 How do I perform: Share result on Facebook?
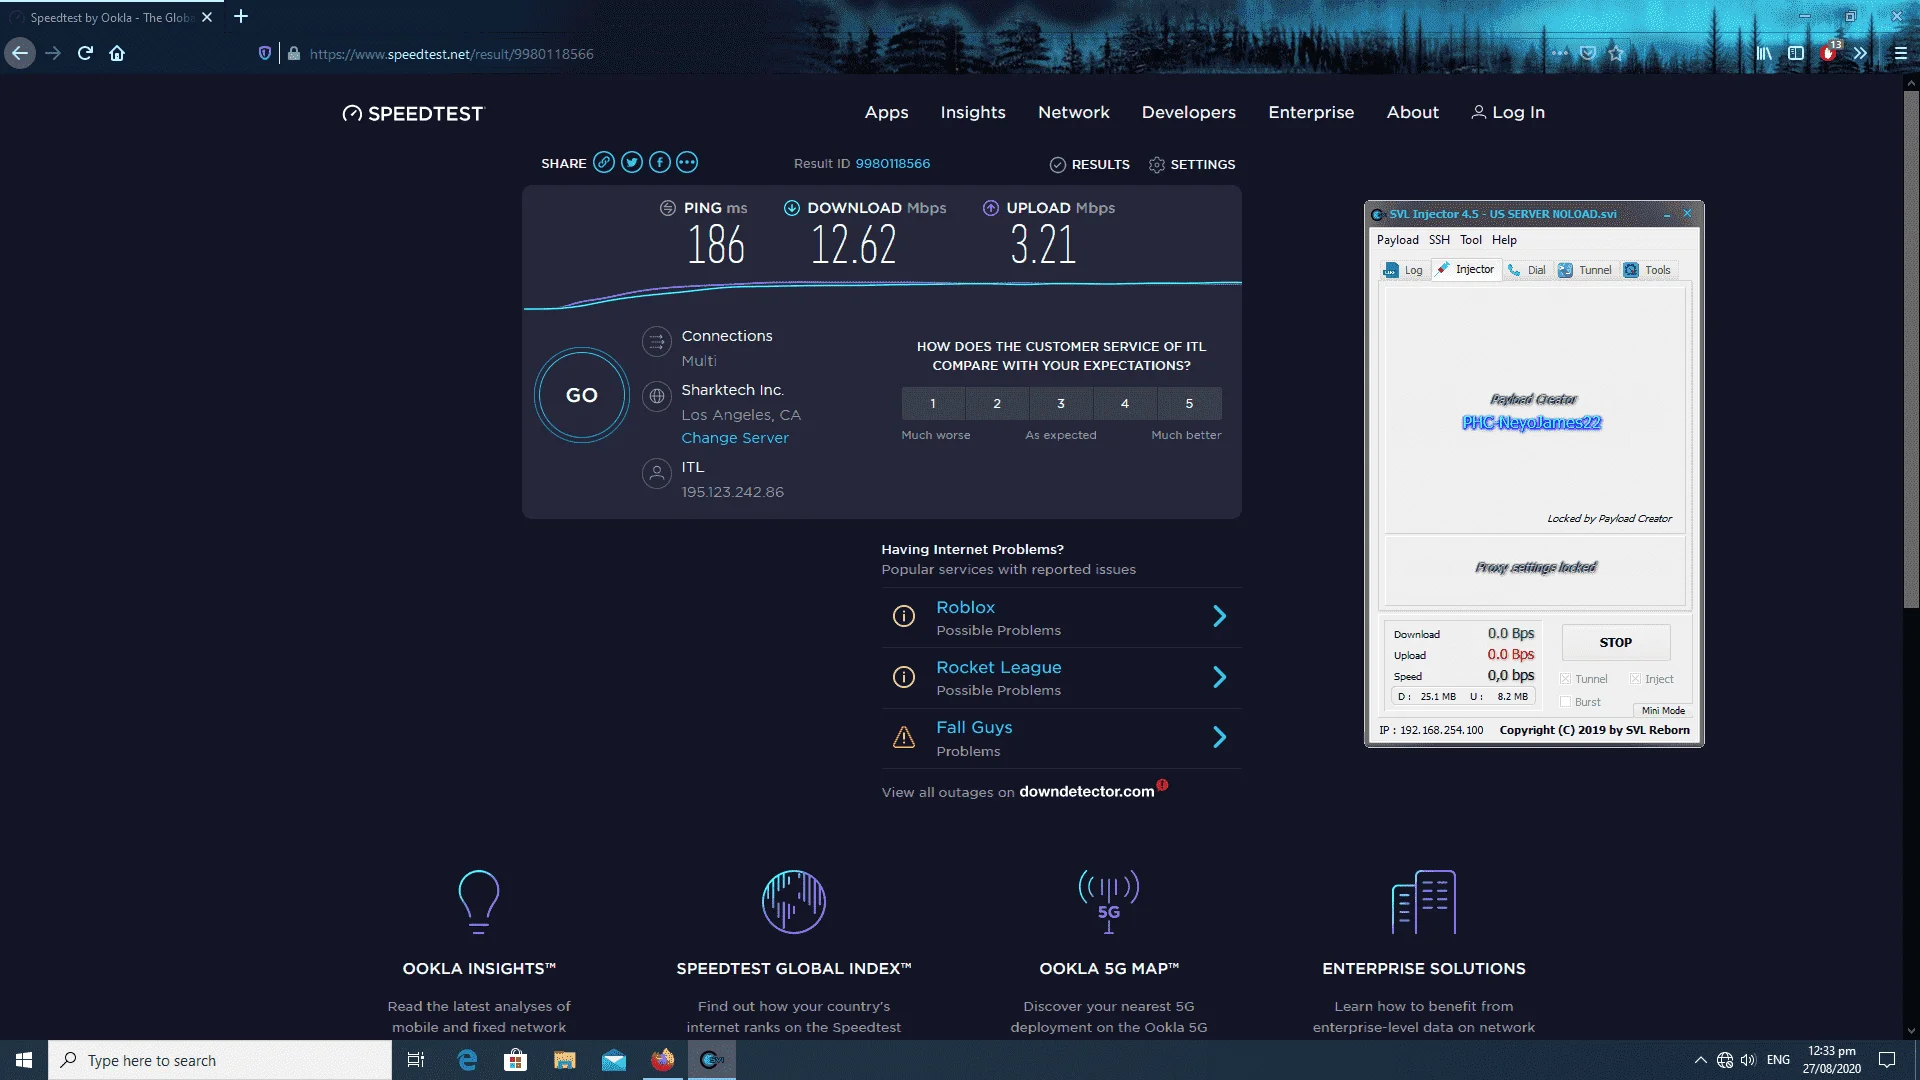pos(660,163)
